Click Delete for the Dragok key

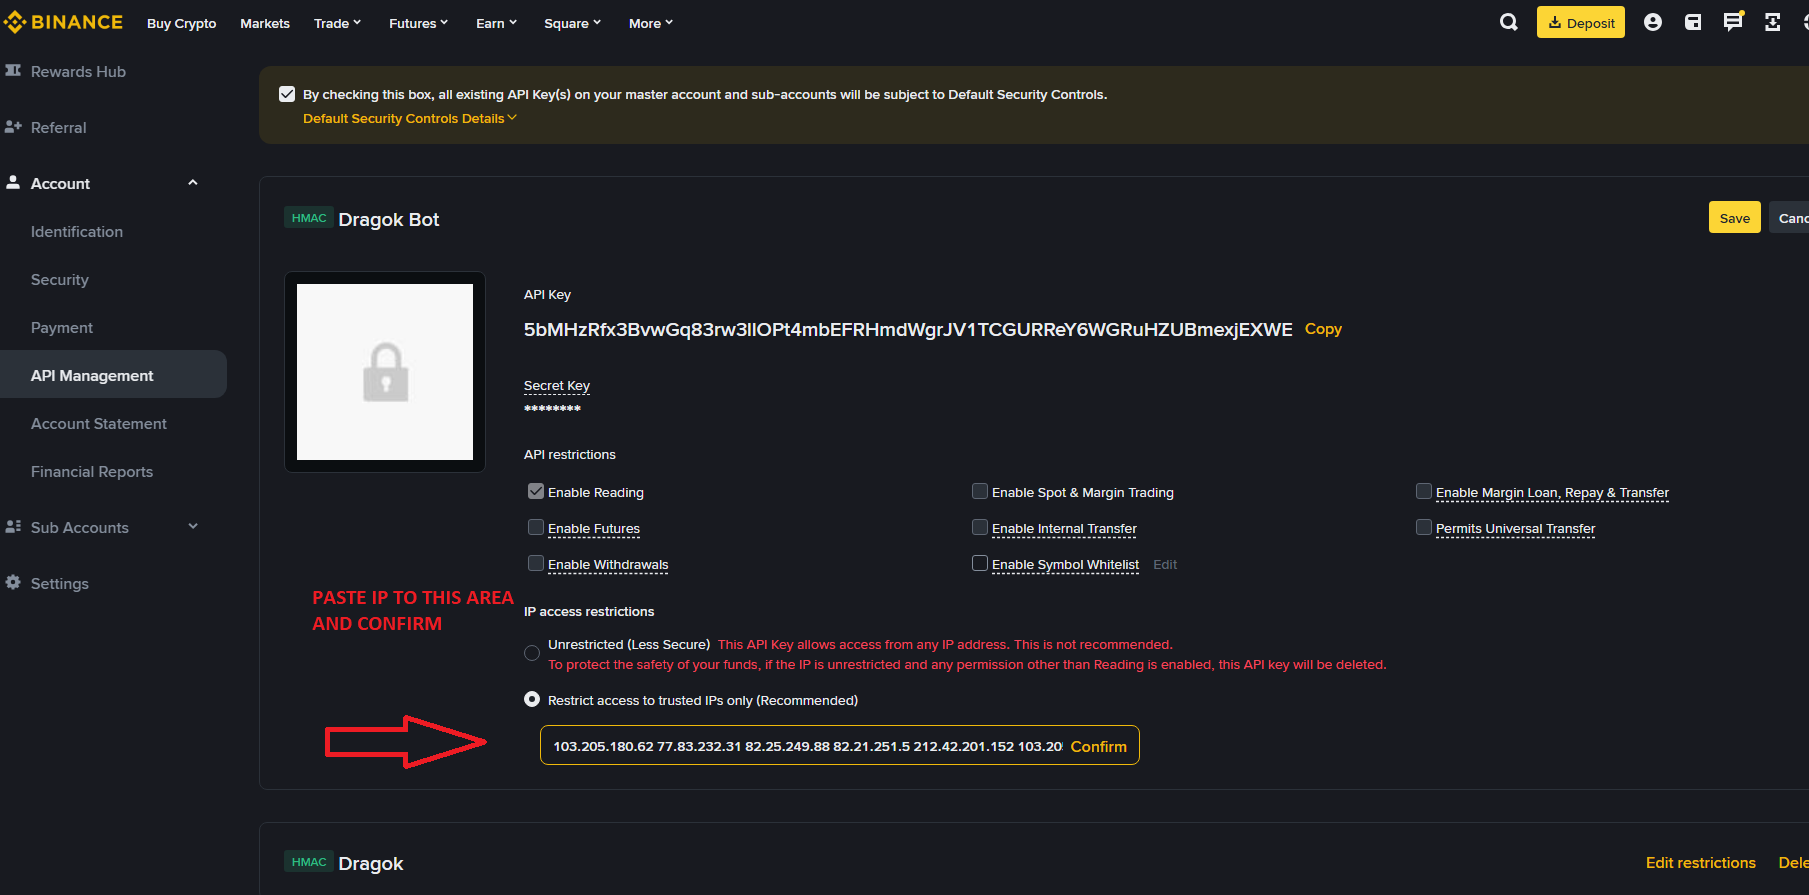click(x=1793, y=862)
